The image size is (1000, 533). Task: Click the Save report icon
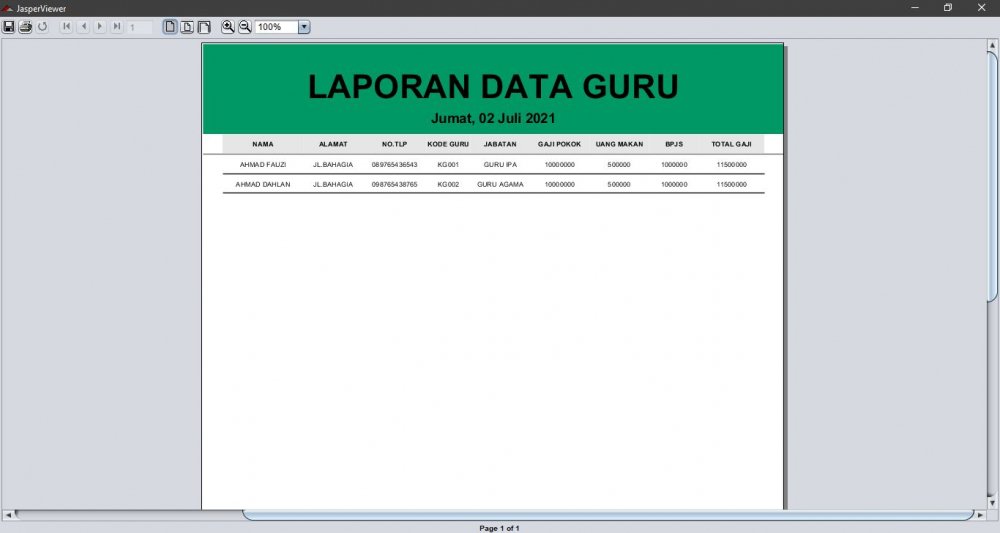coord(9,27)
